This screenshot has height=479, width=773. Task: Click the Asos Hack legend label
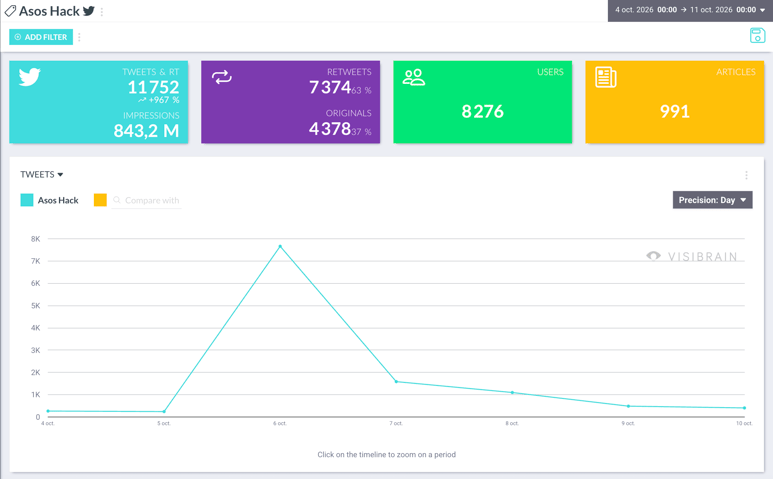pos(58,201)
